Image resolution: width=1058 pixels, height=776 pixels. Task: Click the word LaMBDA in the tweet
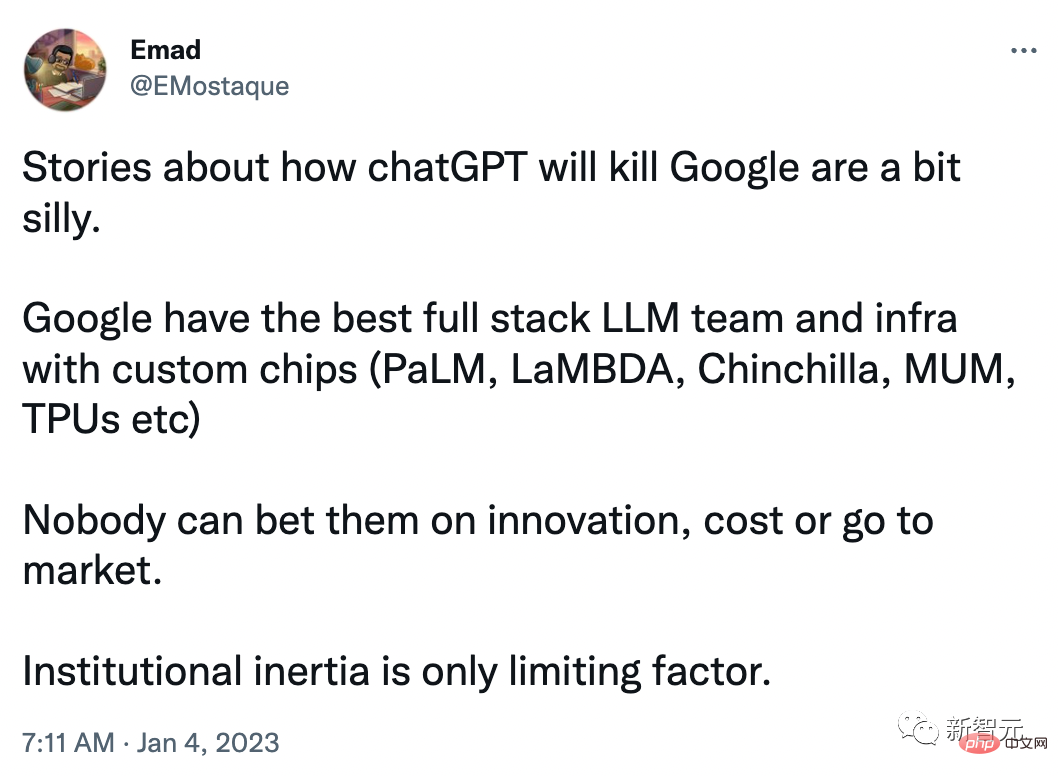coord(592,369)
